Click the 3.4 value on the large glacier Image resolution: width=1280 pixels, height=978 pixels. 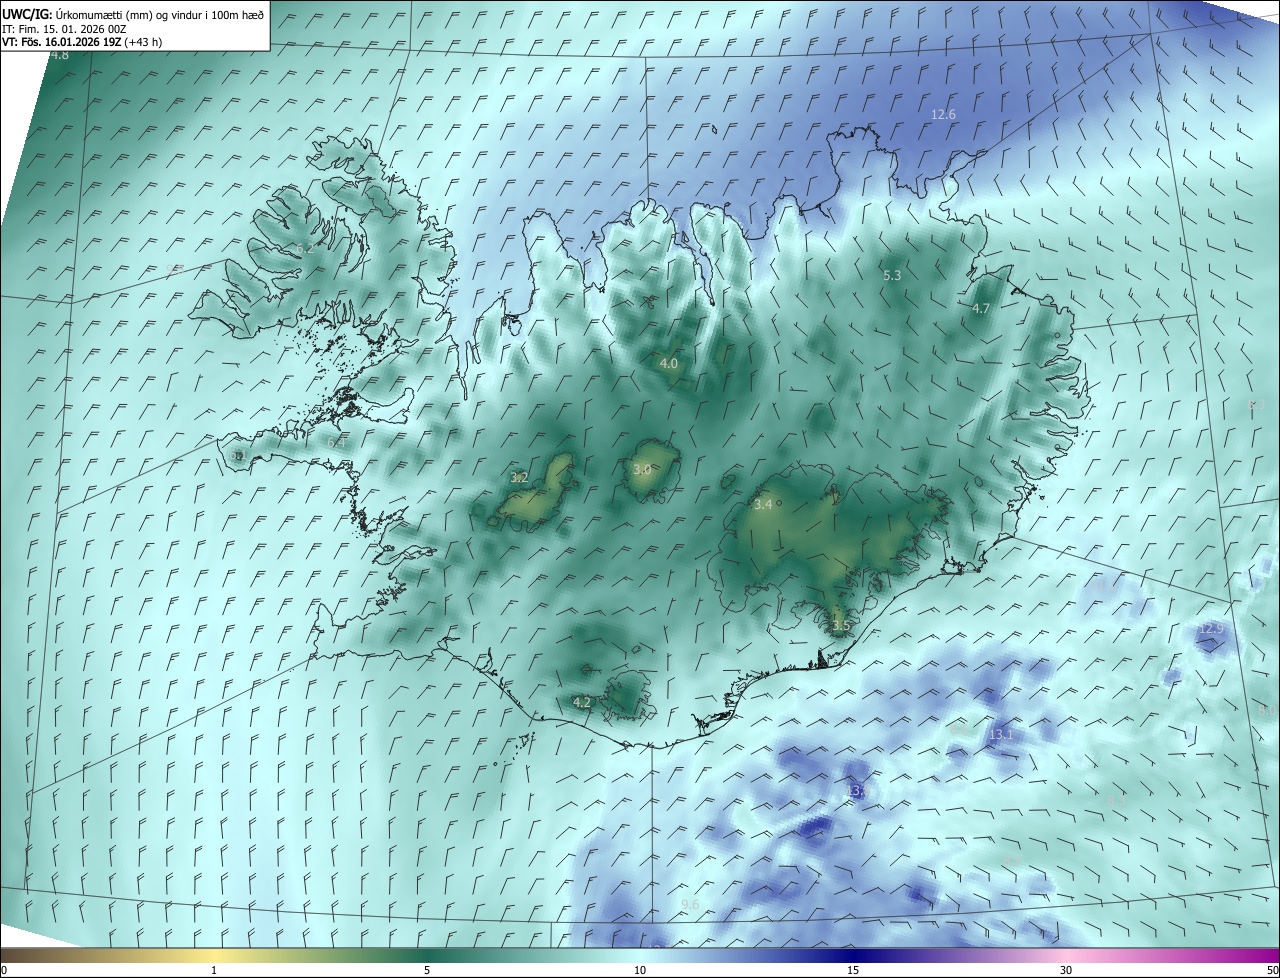[x=762, y=505]
